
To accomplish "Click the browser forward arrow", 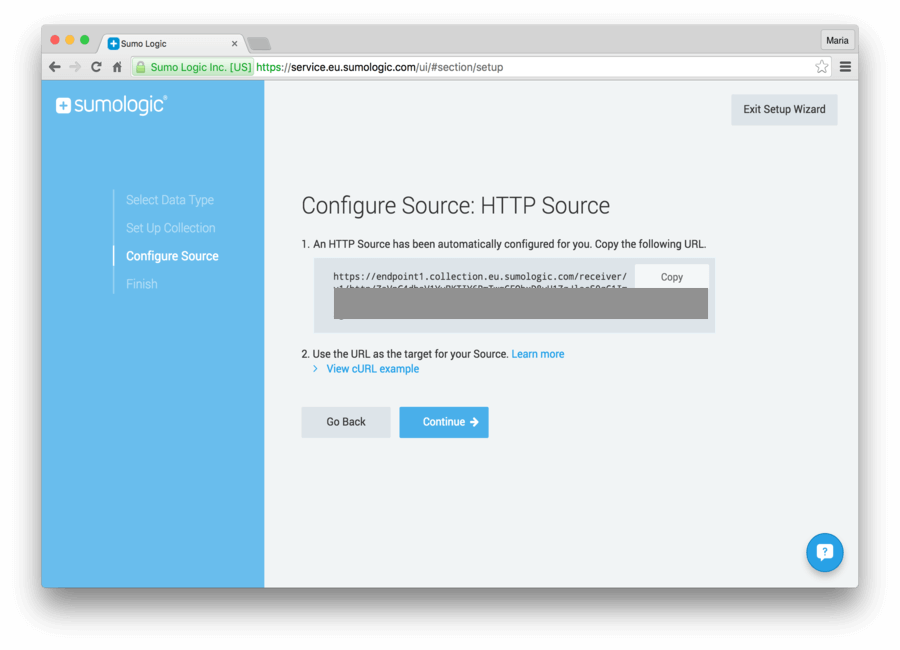I will (x=75, y=67).
